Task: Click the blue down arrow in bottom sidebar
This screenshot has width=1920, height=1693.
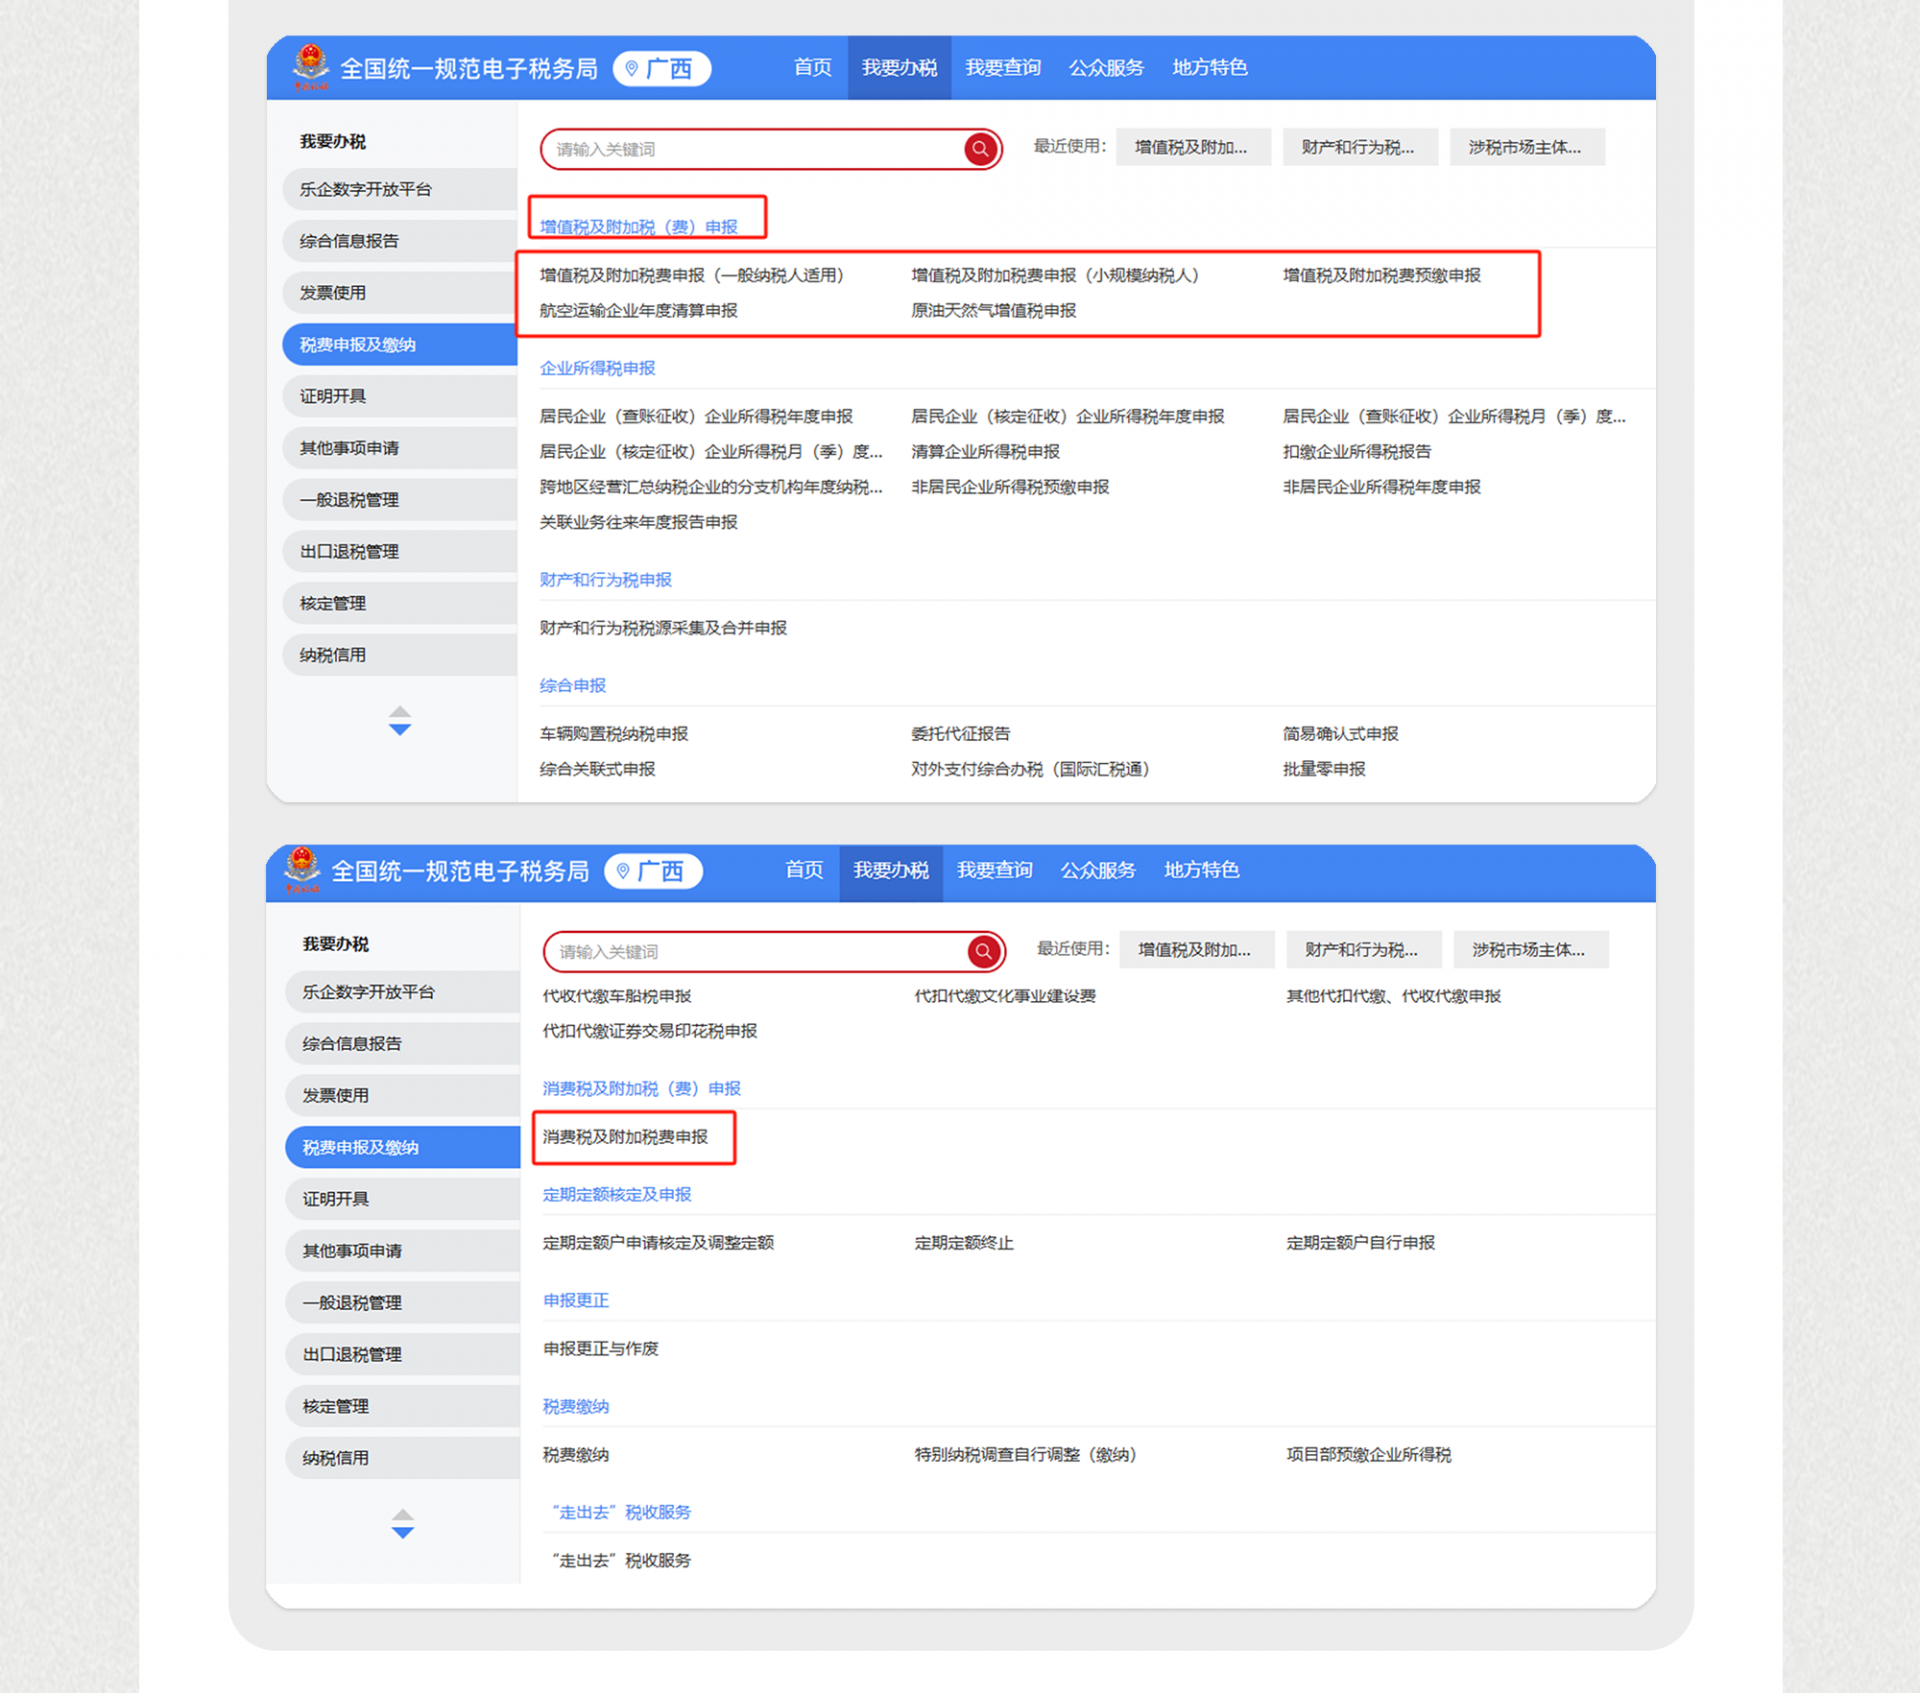Action: 402,1532
